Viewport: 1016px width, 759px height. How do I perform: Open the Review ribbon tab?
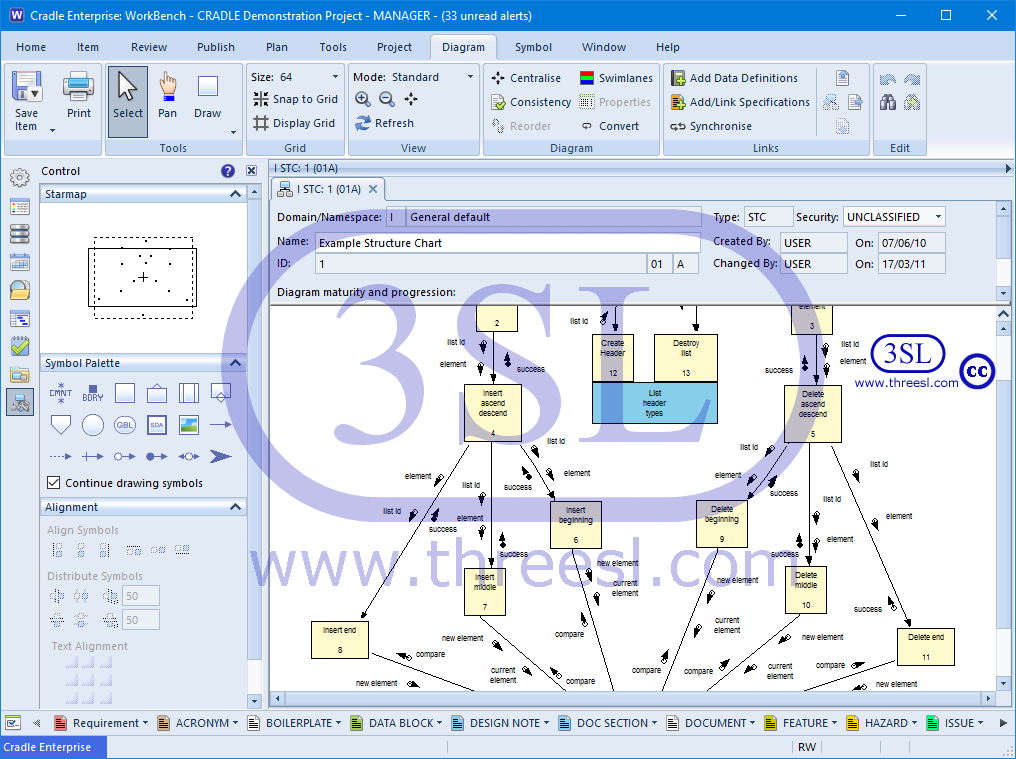point(149,47)
